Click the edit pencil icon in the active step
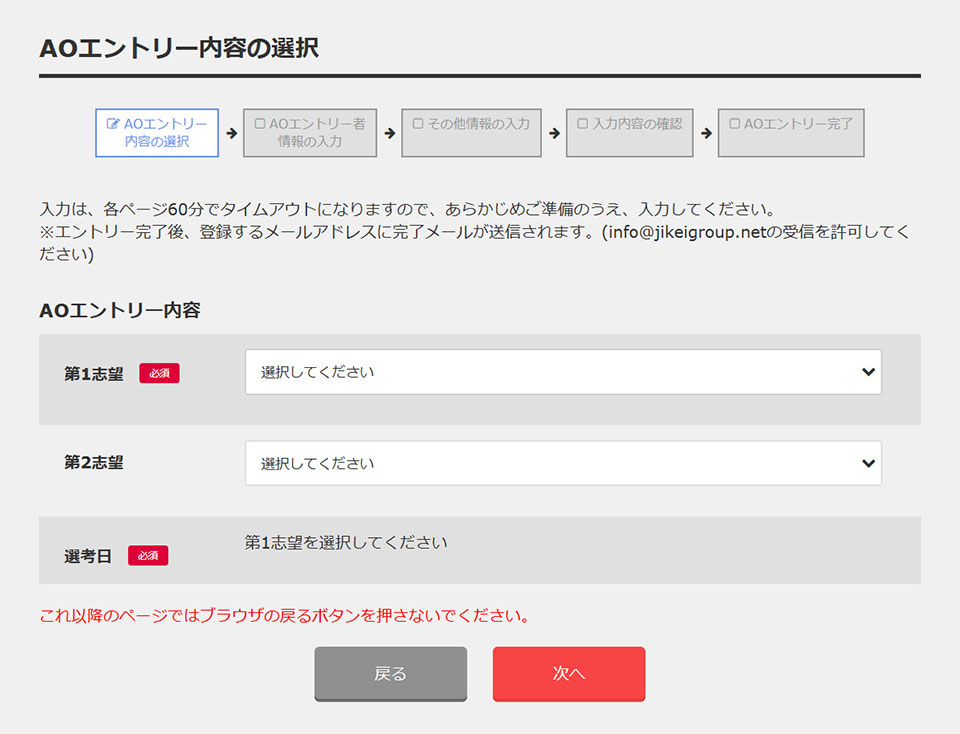960x734 pixels. point(113,125)
